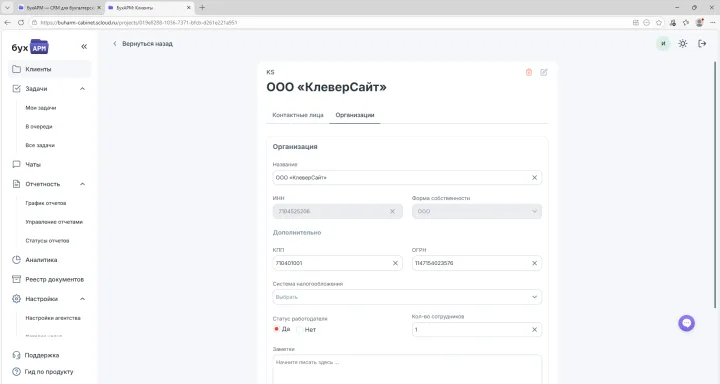The image size is (720, 384).
Task: Open the Поддержка link
Action: (x=42, y=356)
